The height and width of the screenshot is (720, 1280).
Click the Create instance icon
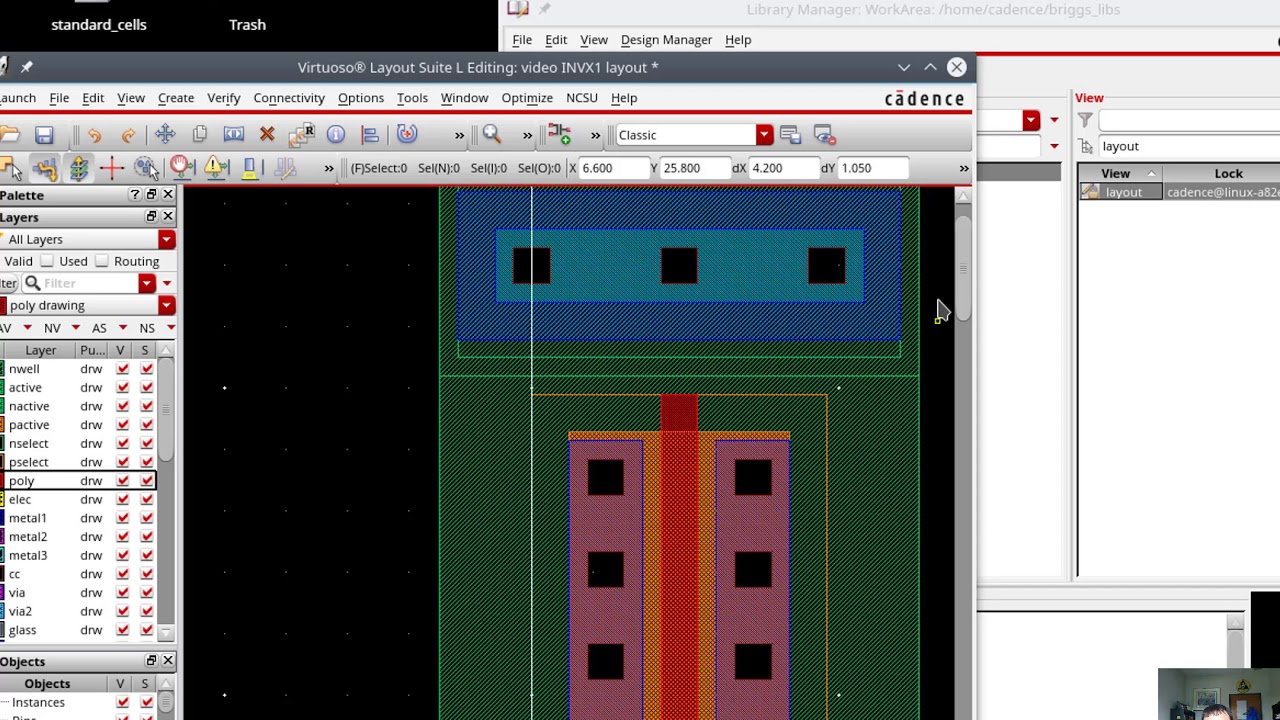559,135
